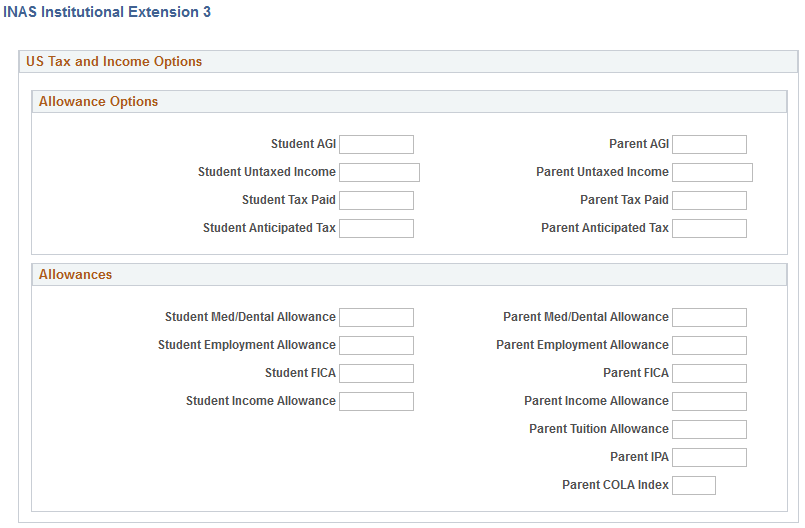Image resolution: width=805 pixels, height=528 pixels.
Task: Activate the Student Tax Paid field
Action: (x=376, y=201)
